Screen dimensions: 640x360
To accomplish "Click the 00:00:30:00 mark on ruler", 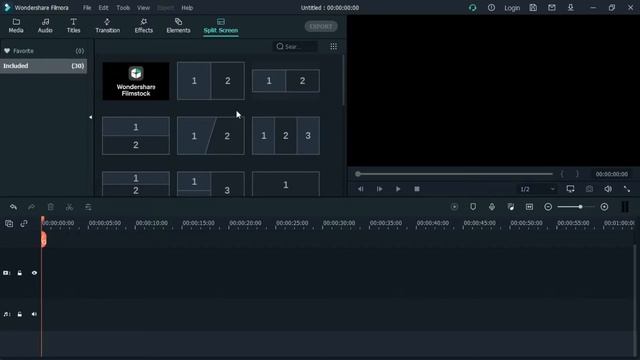I will 338,223.
